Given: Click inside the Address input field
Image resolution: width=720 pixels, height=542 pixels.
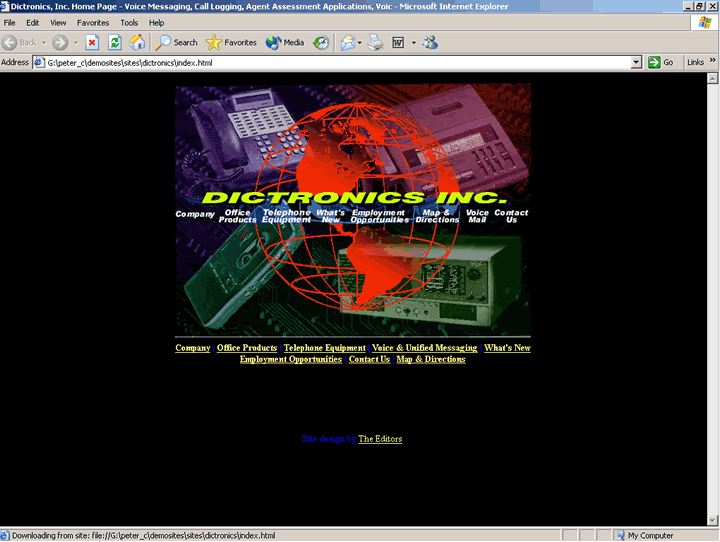Looking at the screenshot, I should tap(338, 62).
